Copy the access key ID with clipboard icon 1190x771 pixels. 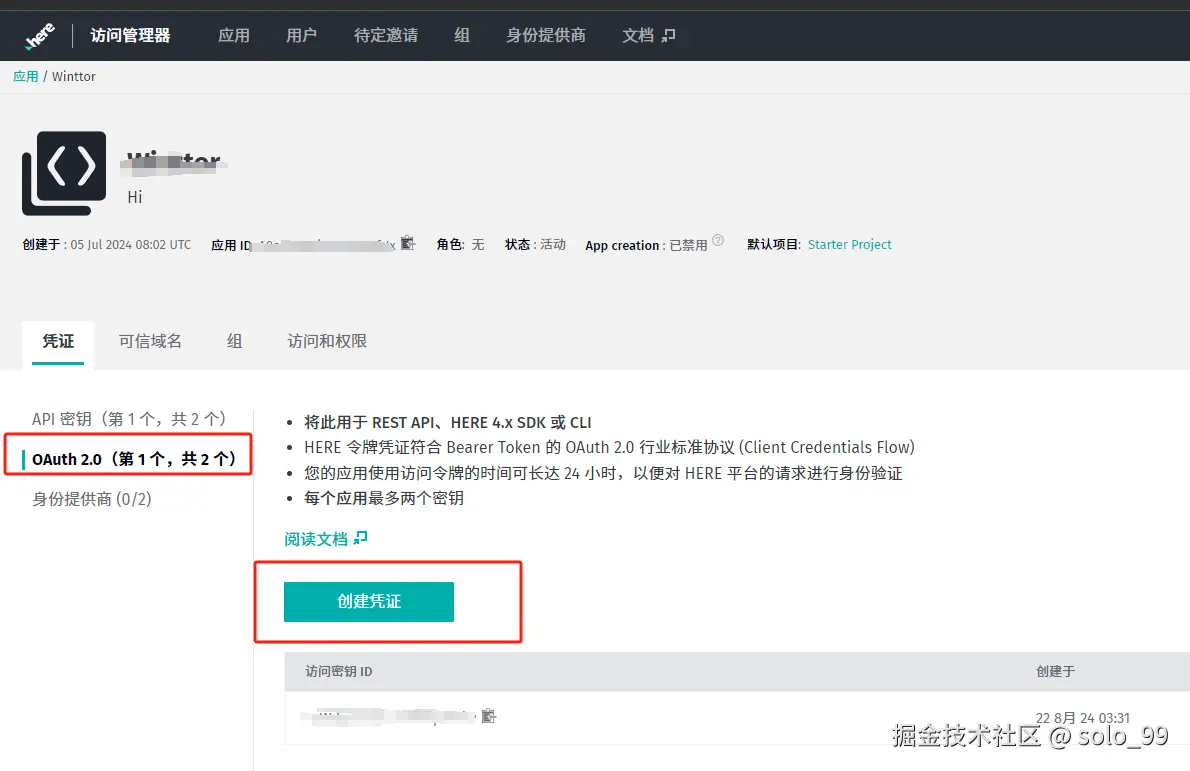coord(488,716)
